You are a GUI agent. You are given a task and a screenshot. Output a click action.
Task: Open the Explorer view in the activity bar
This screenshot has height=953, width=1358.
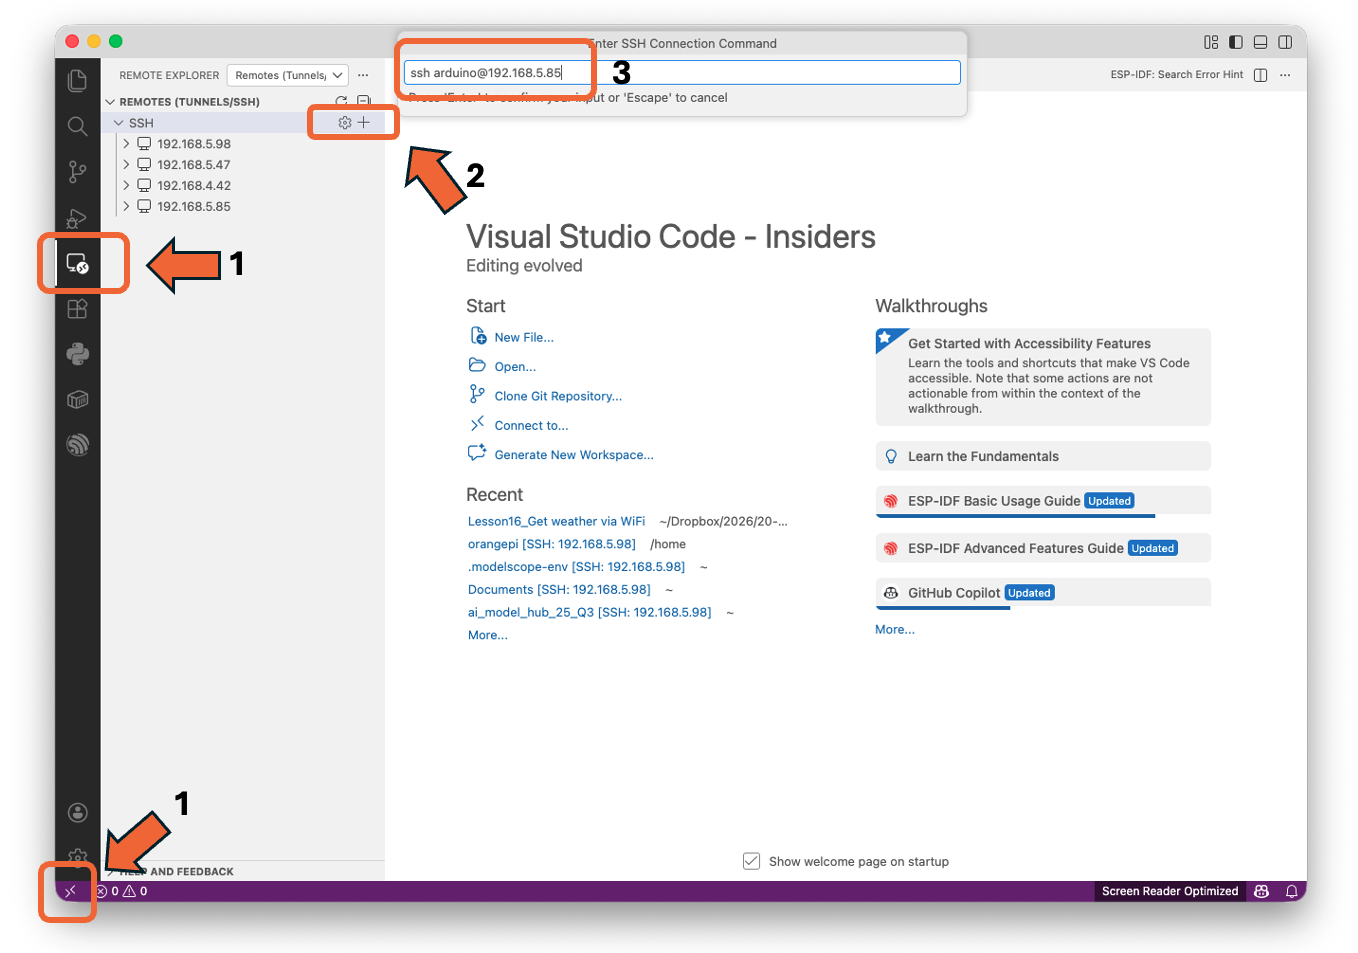(77, 81)
